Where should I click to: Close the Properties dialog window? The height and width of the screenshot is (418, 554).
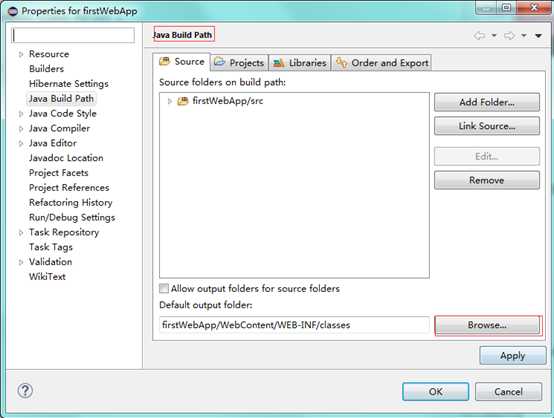coord(535,8)
